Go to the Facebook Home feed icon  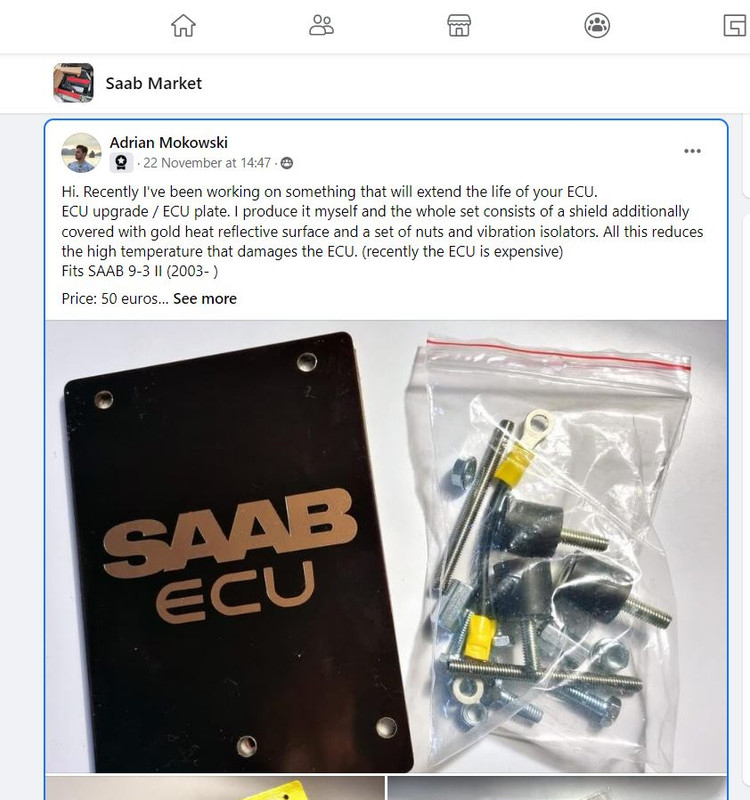pyautogui.click(x=183, y=26)
